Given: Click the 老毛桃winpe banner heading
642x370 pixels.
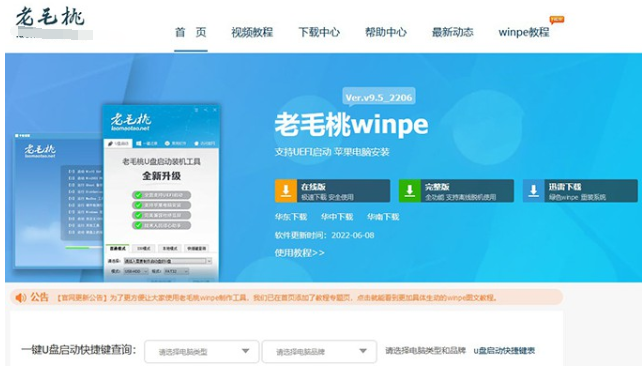Looking at the screenshot, I should [x=351, y=124].
